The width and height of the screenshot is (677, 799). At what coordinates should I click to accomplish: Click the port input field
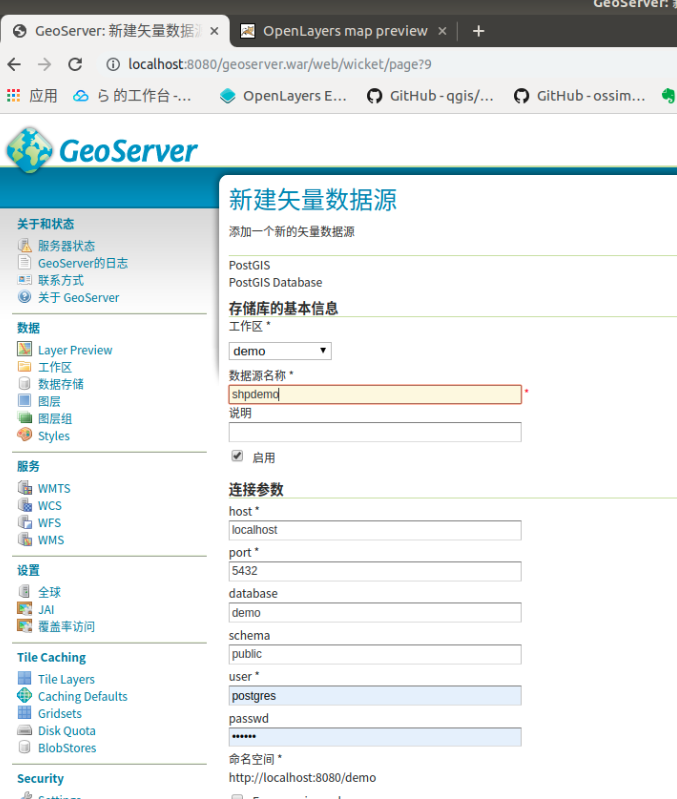(x=375, y=571)
